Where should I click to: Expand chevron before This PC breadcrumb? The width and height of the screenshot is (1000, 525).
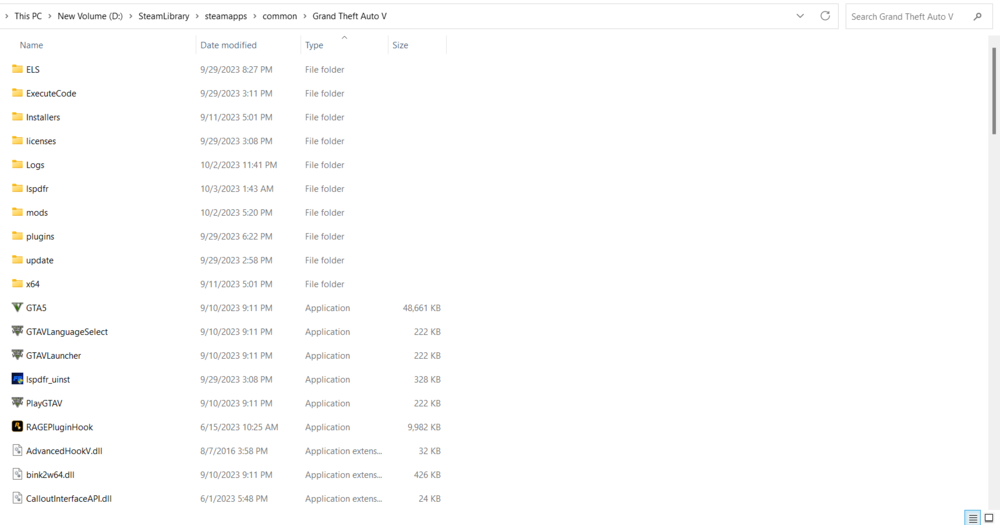7,16
